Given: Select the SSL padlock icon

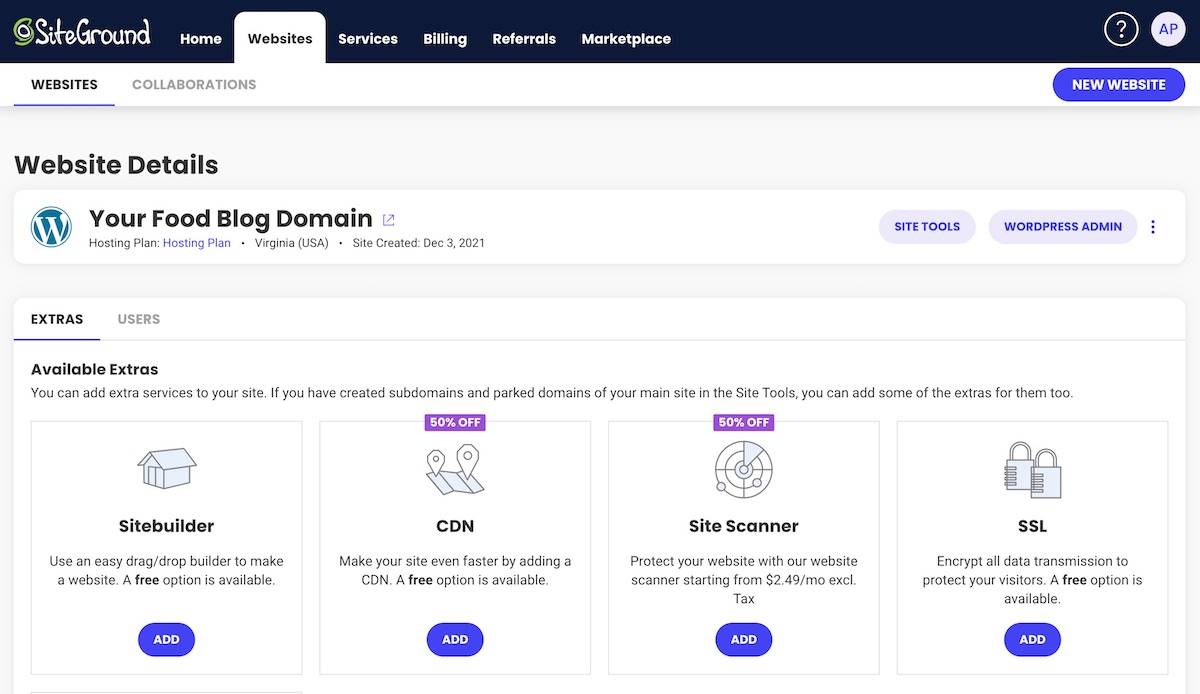Looking at the screenshot, I should (1031, 468).
